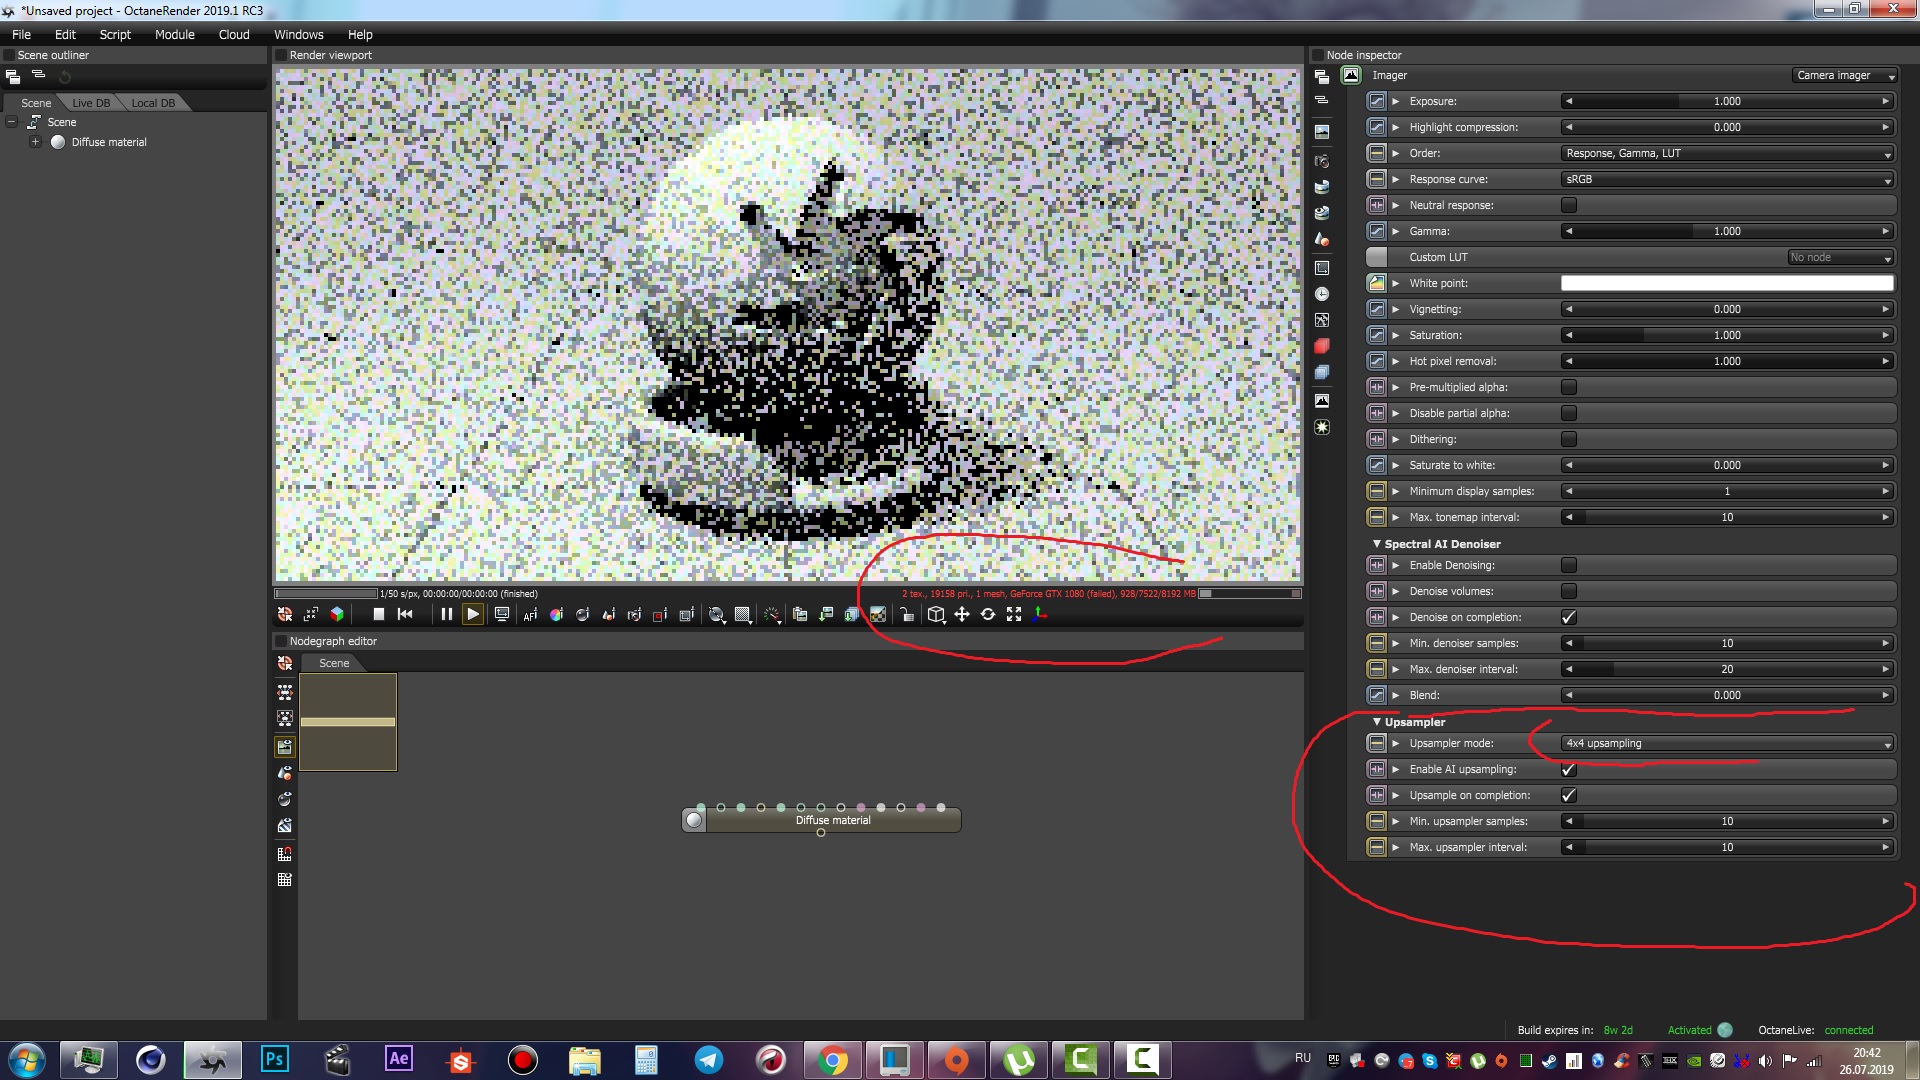Select the auto focus picker tool
The image size is (1920, 1080).
point(530,615)
